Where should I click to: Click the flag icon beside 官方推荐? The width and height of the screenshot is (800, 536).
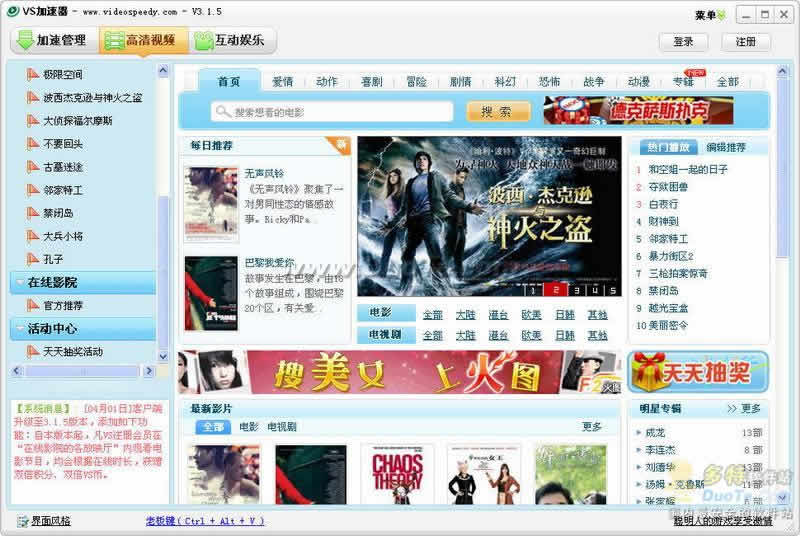point(33,305)
